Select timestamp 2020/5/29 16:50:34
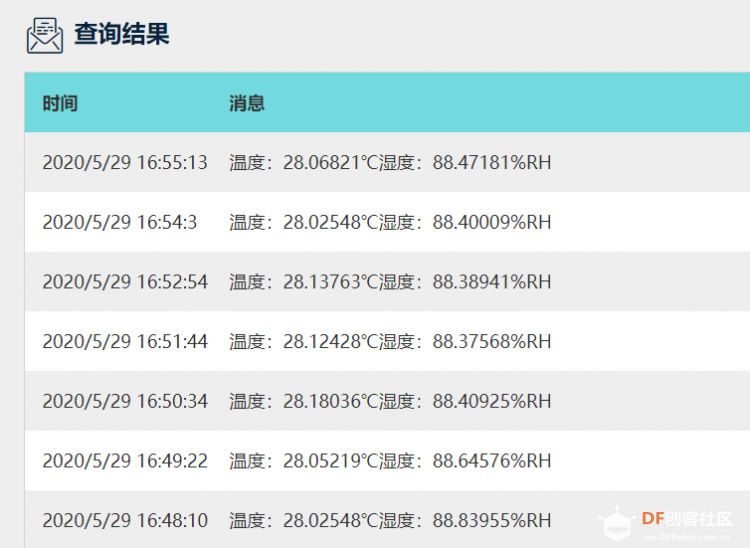The width and height of the screenshot is (750, 548). (125, 401)
